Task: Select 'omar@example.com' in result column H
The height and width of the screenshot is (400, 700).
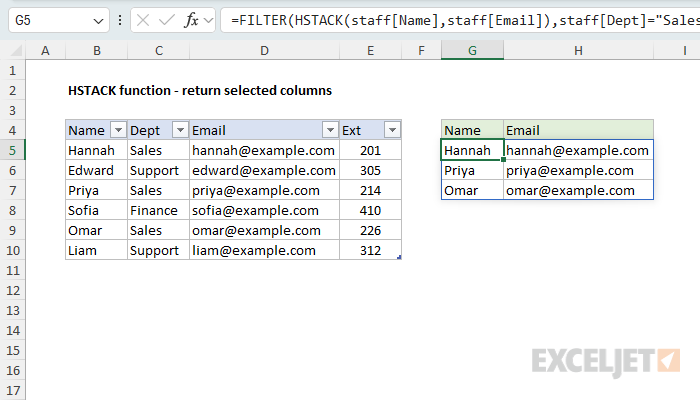Action: [x=578, y=191]
